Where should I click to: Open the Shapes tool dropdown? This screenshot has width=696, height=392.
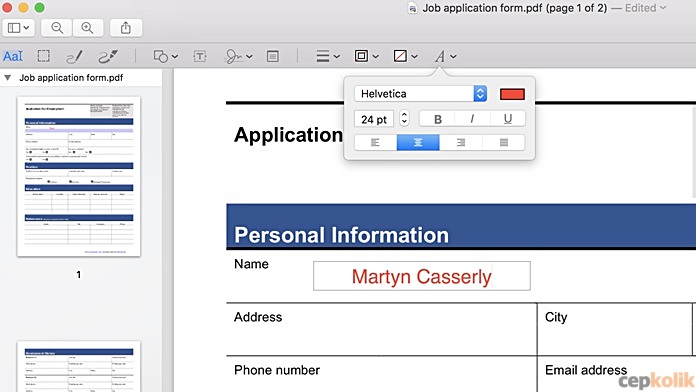click(166, 56)
